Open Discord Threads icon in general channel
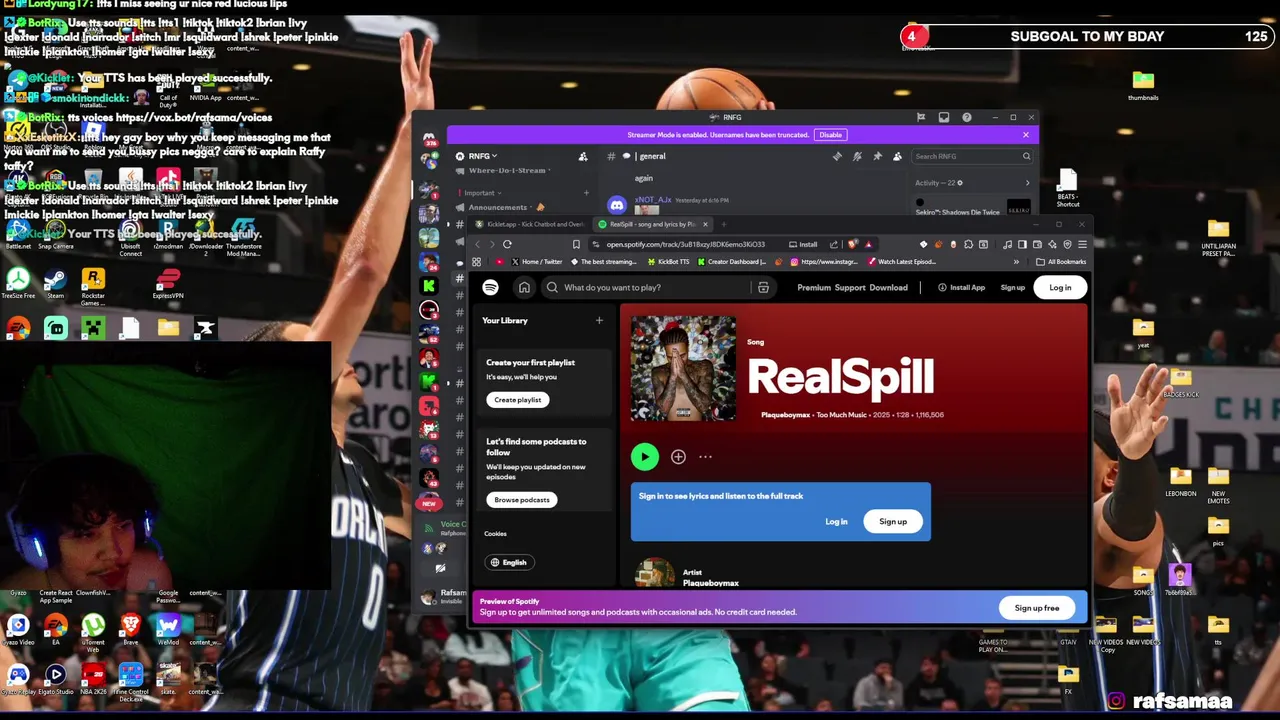Screen dimensions: 1280x720 tap(837, 157)
